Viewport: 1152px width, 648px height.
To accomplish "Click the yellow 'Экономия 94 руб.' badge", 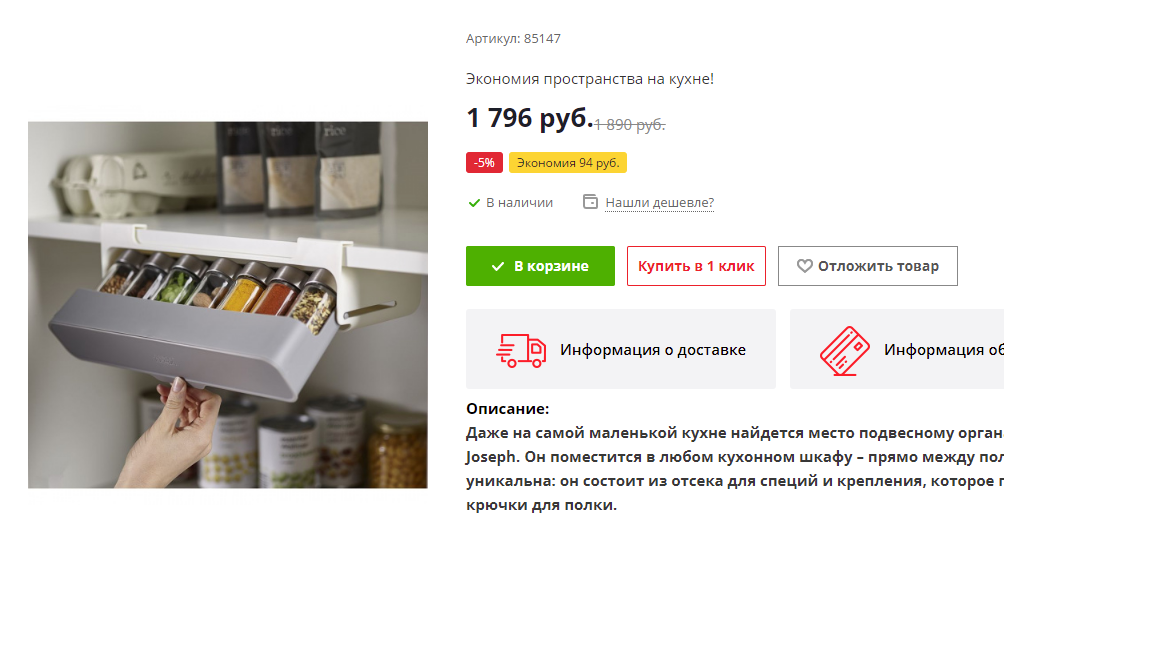I will pos(567,162).
